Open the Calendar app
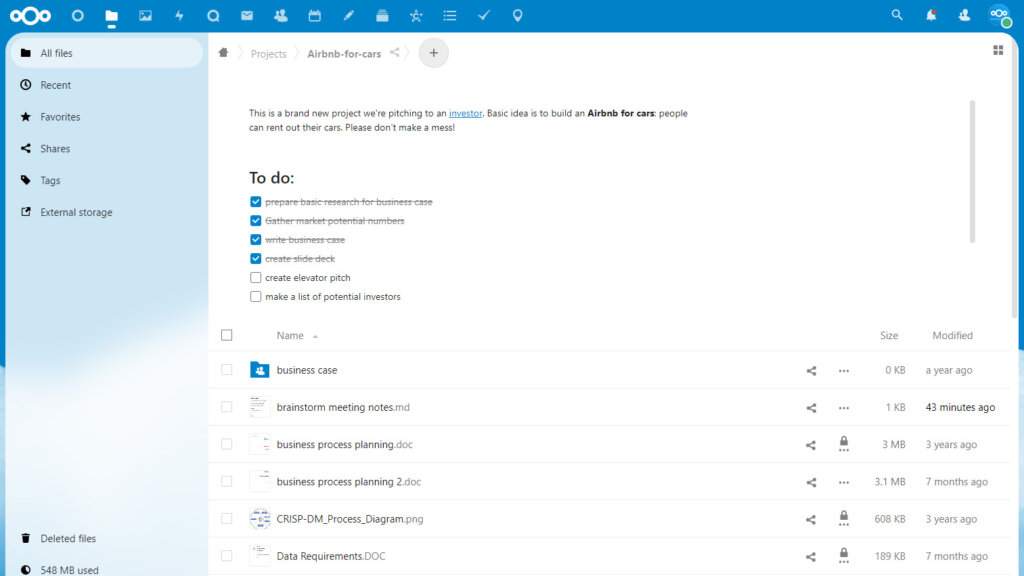Viewport: 1024px width, 576px height. [314, 15]
